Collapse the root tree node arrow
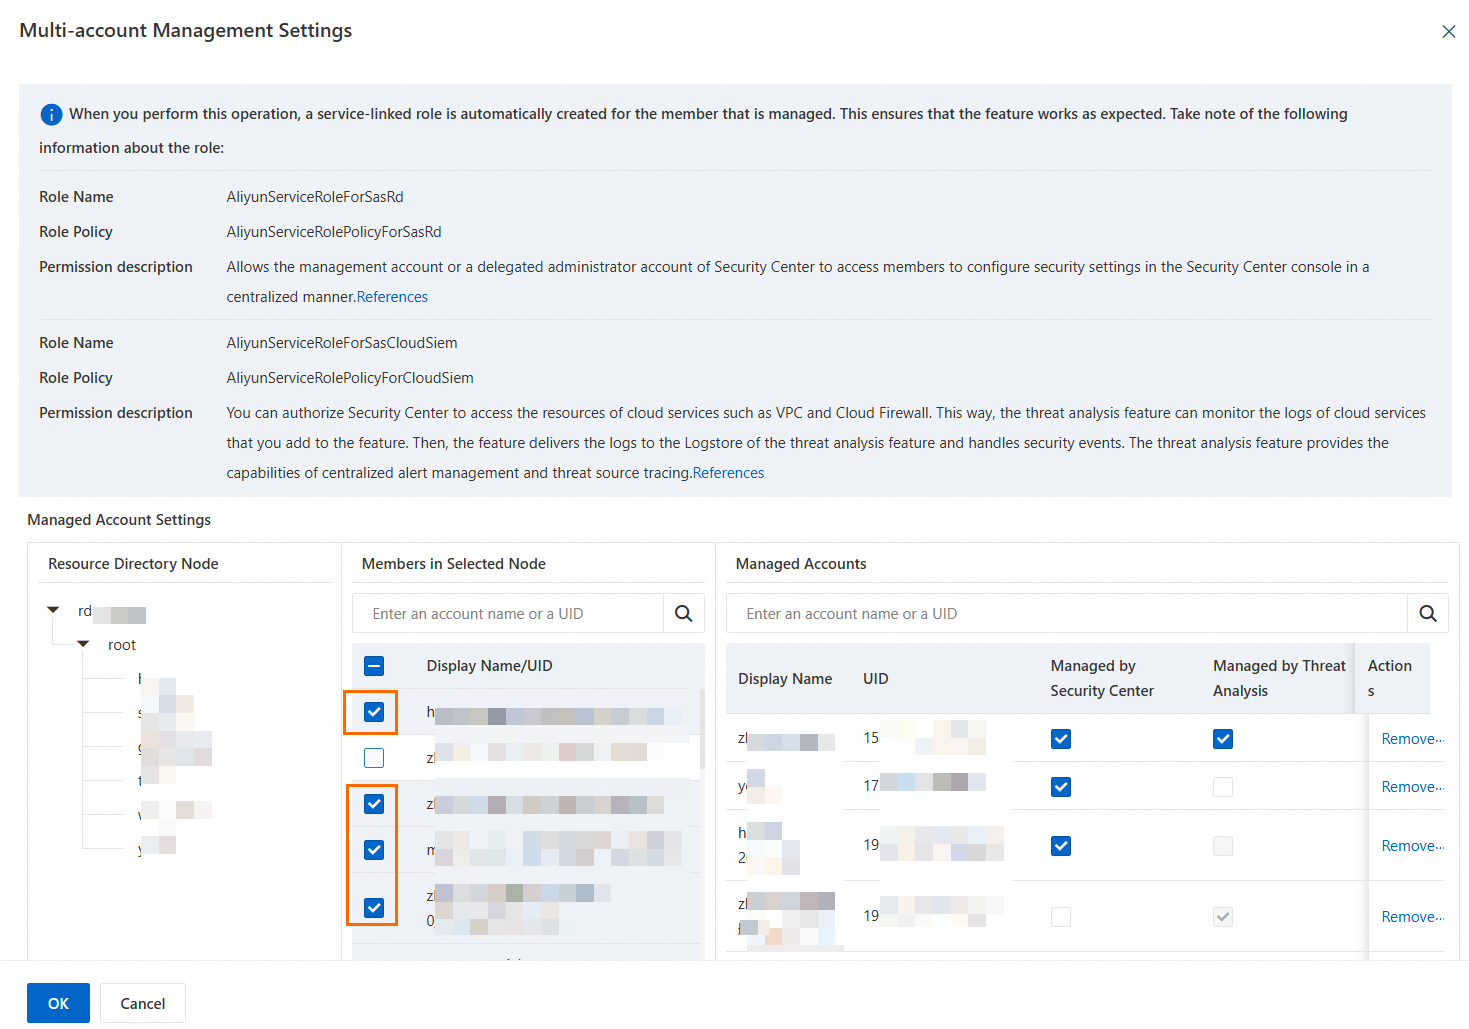This screenshot has width=1469, height=1029. (x=84, y=645)
